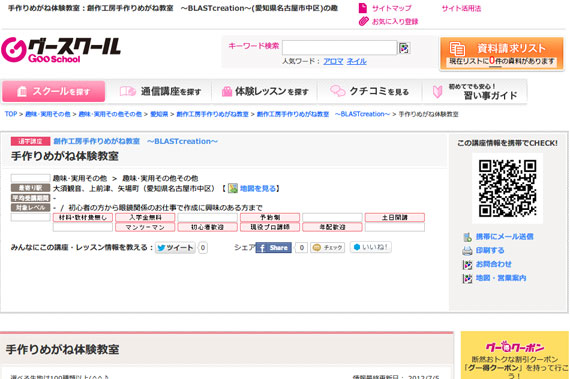
Task: Click the 手作りめがね体験教室 section heading
Action: coord(63,350)
